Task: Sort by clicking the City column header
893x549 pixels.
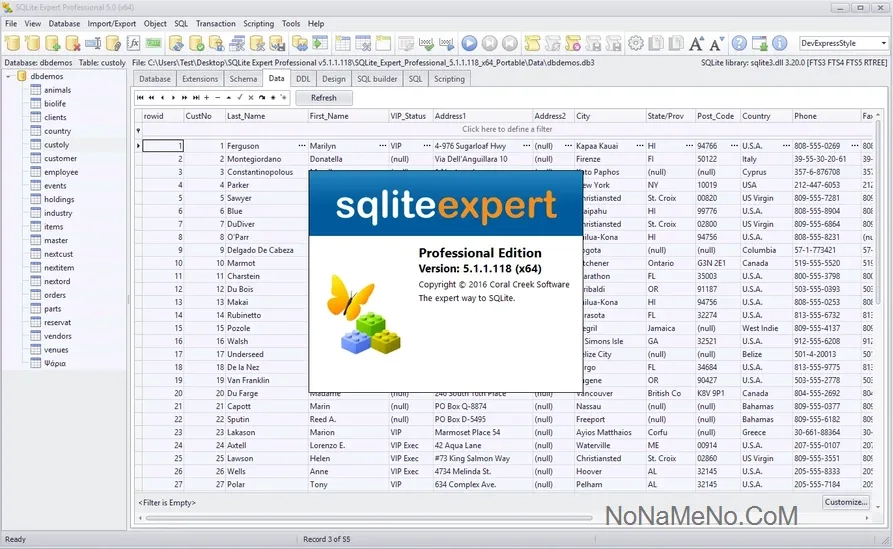Action: [608, 116]
